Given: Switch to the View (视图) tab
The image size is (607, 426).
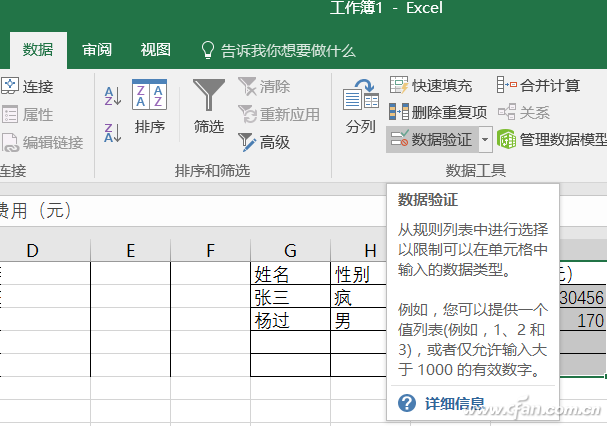Looking at the screenshot, I should pyautogui.click(x=155, y=50).
